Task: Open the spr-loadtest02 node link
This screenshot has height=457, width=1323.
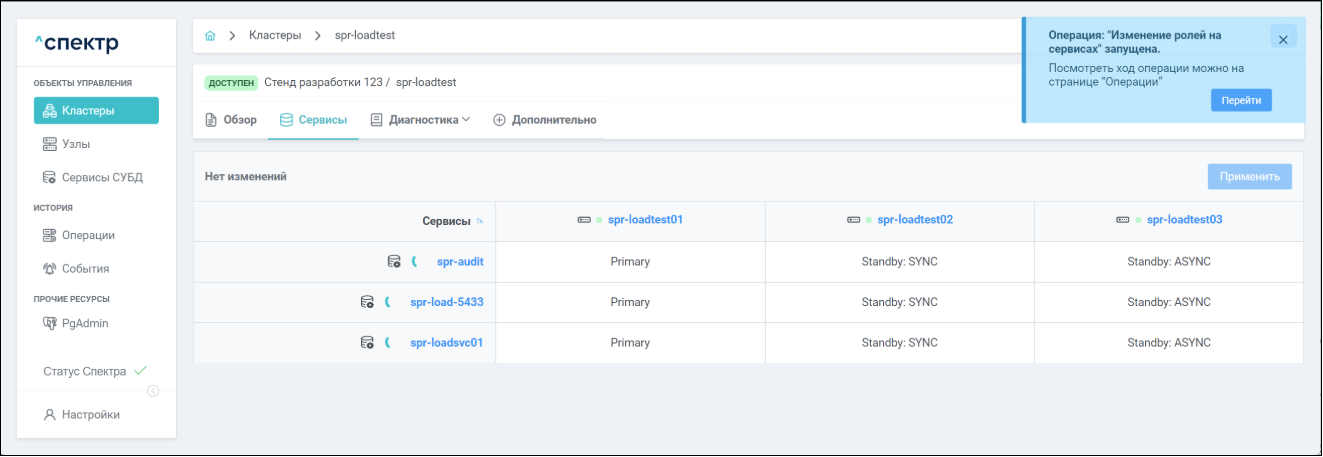Action: pos(914,220)
